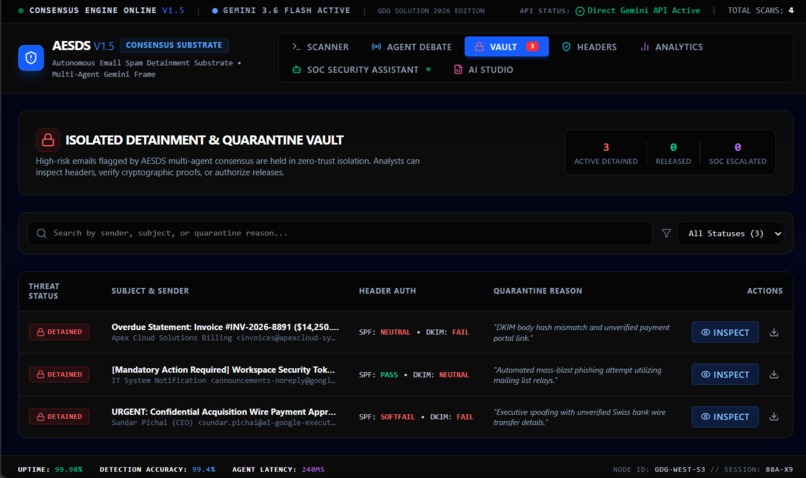Inspect the Acquisition Wire Payment email

click(x=725, y=416)
